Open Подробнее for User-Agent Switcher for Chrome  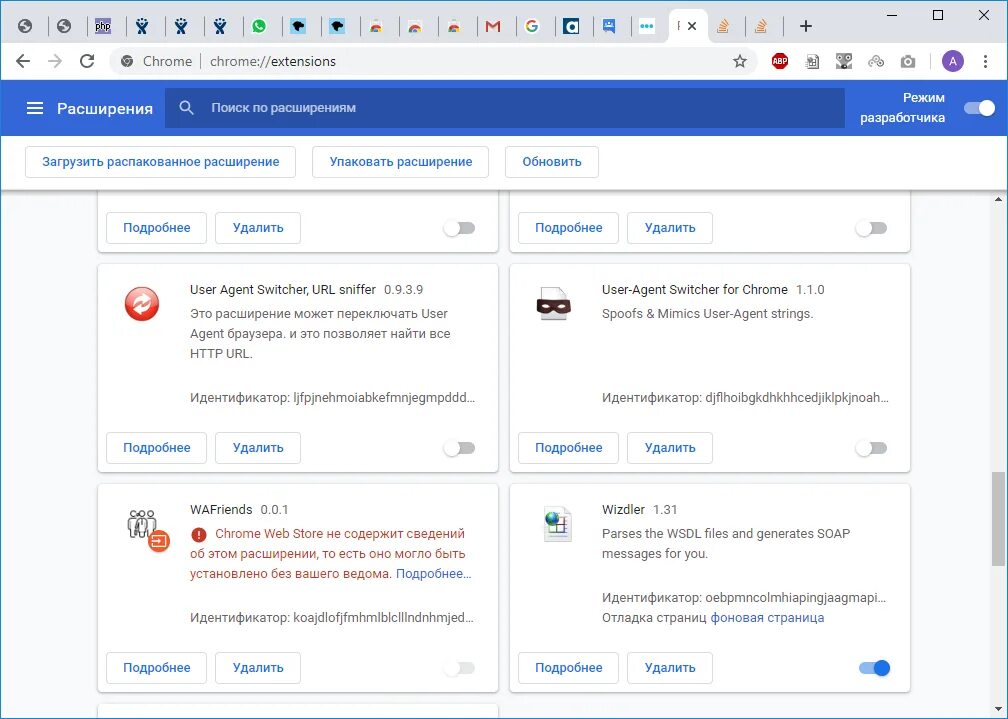click(568, 448)
